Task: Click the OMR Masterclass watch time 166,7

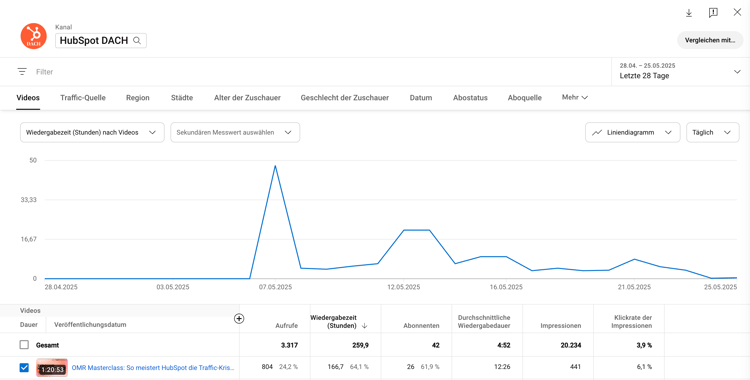Action: [335, 367]
